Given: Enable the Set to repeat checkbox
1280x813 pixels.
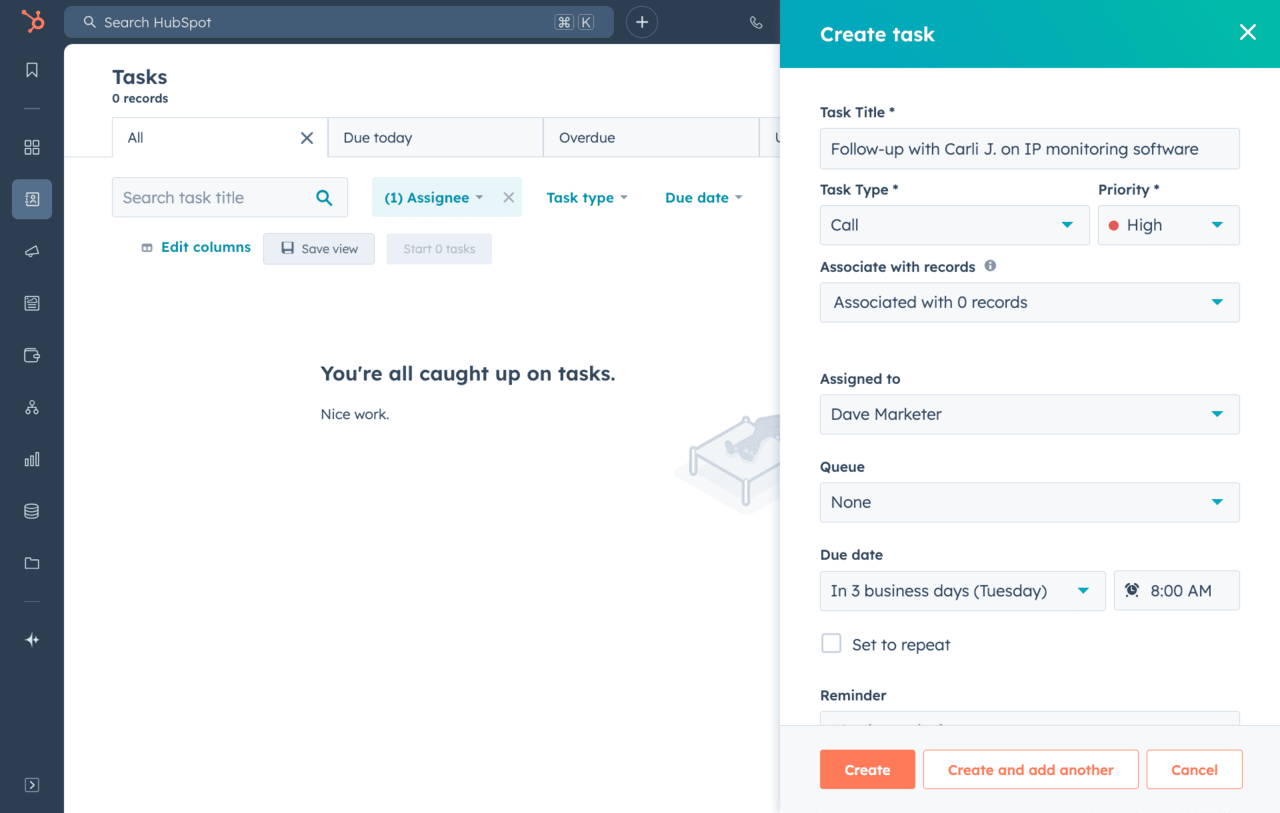Looking at the screenshot, I should coord(831,644).
